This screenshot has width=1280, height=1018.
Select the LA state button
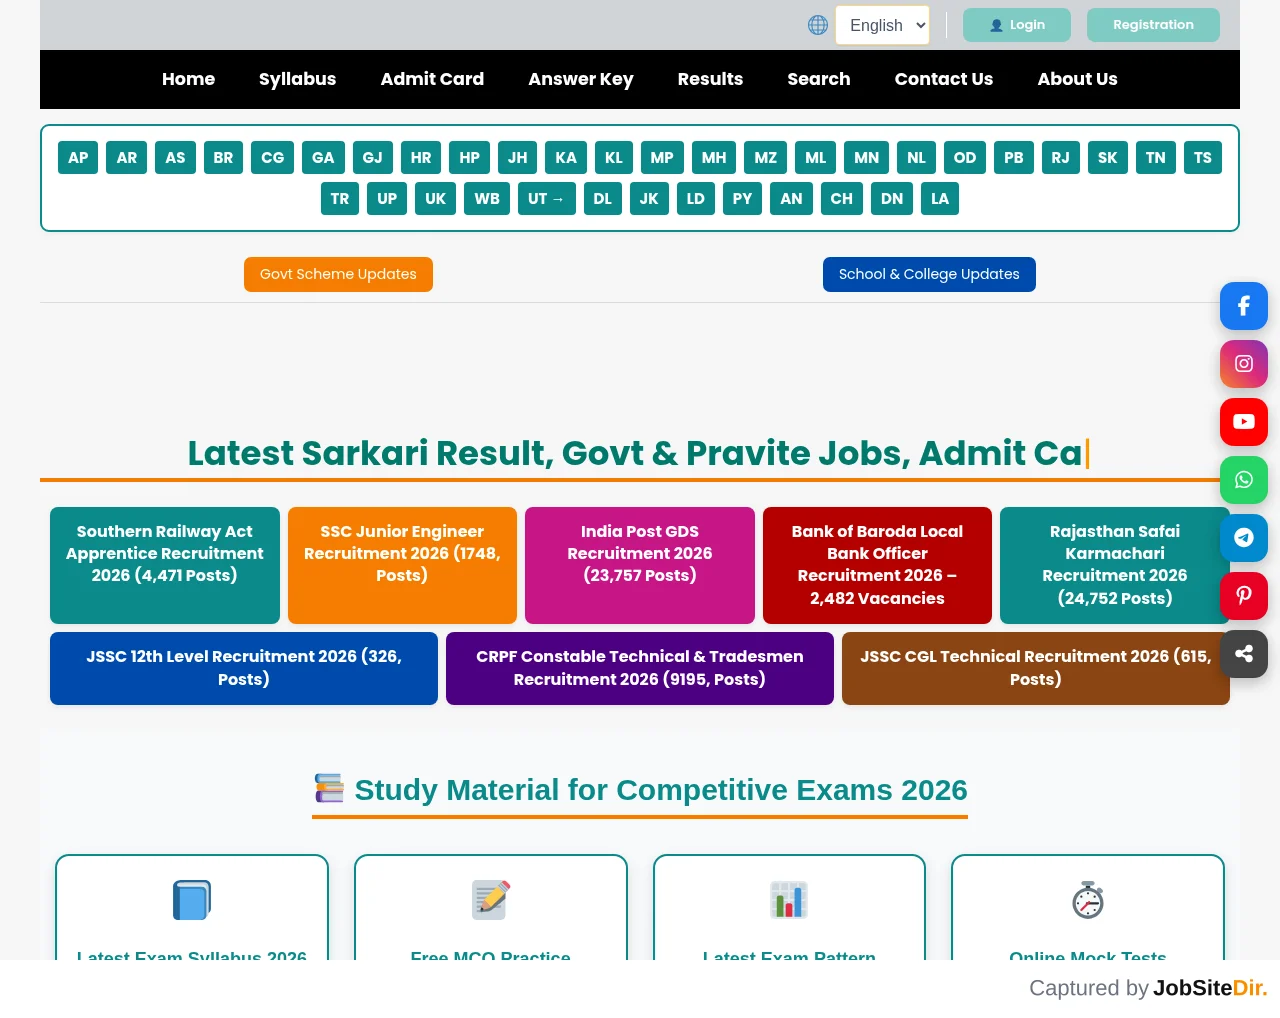(940, 198)
